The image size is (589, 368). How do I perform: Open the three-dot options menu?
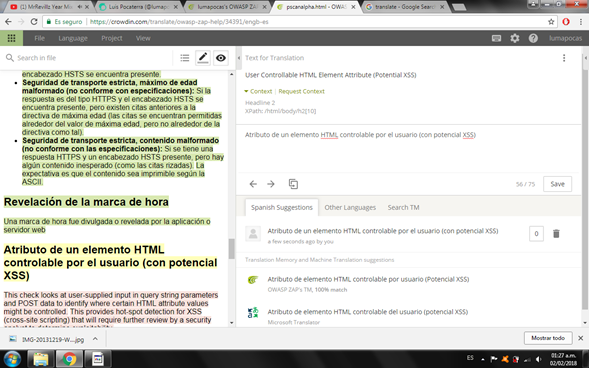click(564, 58)
